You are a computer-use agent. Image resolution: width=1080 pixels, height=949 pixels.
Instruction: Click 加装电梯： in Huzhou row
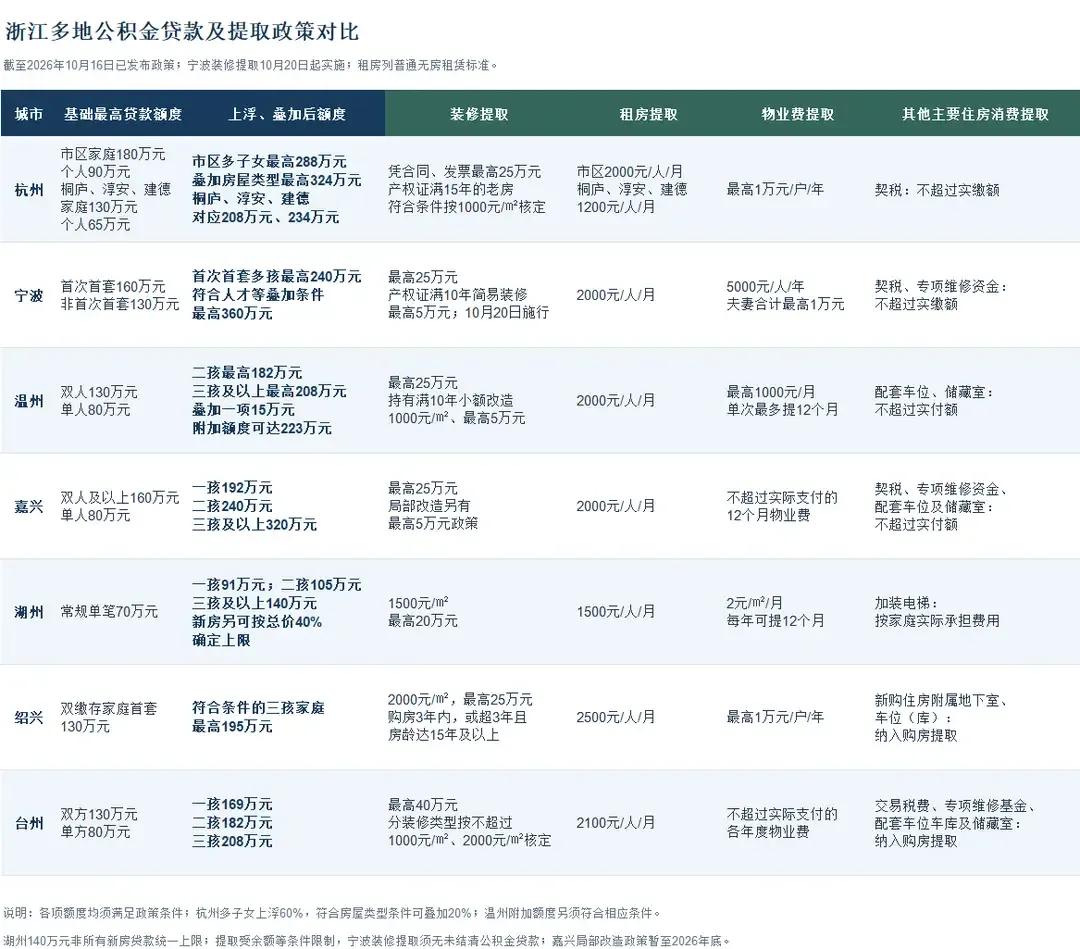click(906, 603)
